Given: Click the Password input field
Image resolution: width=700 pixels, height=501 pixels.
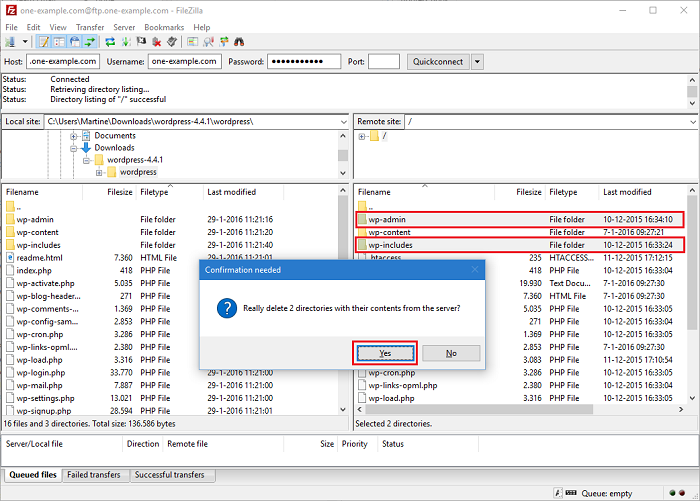Looking at the screenshot, I should (x=304, y=62).
